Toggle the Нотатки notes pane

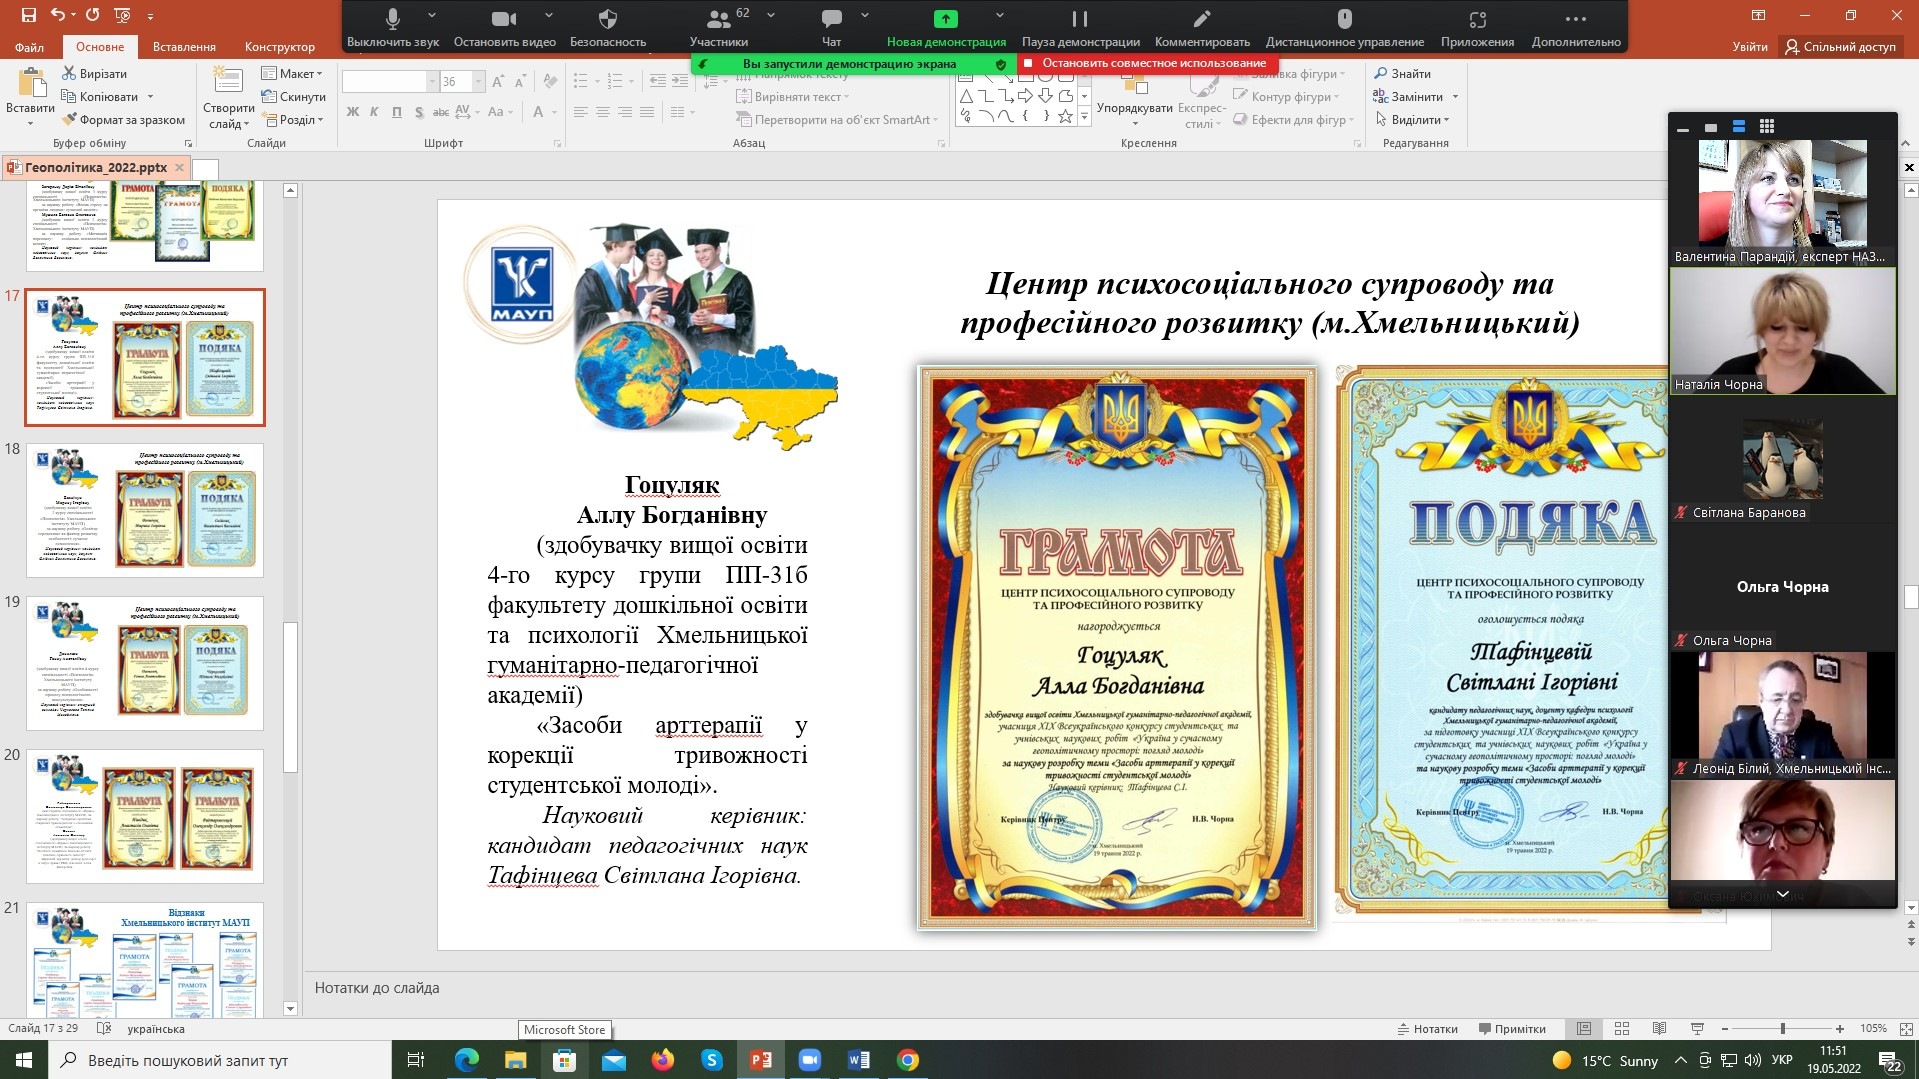(x=1427, y=1029)
